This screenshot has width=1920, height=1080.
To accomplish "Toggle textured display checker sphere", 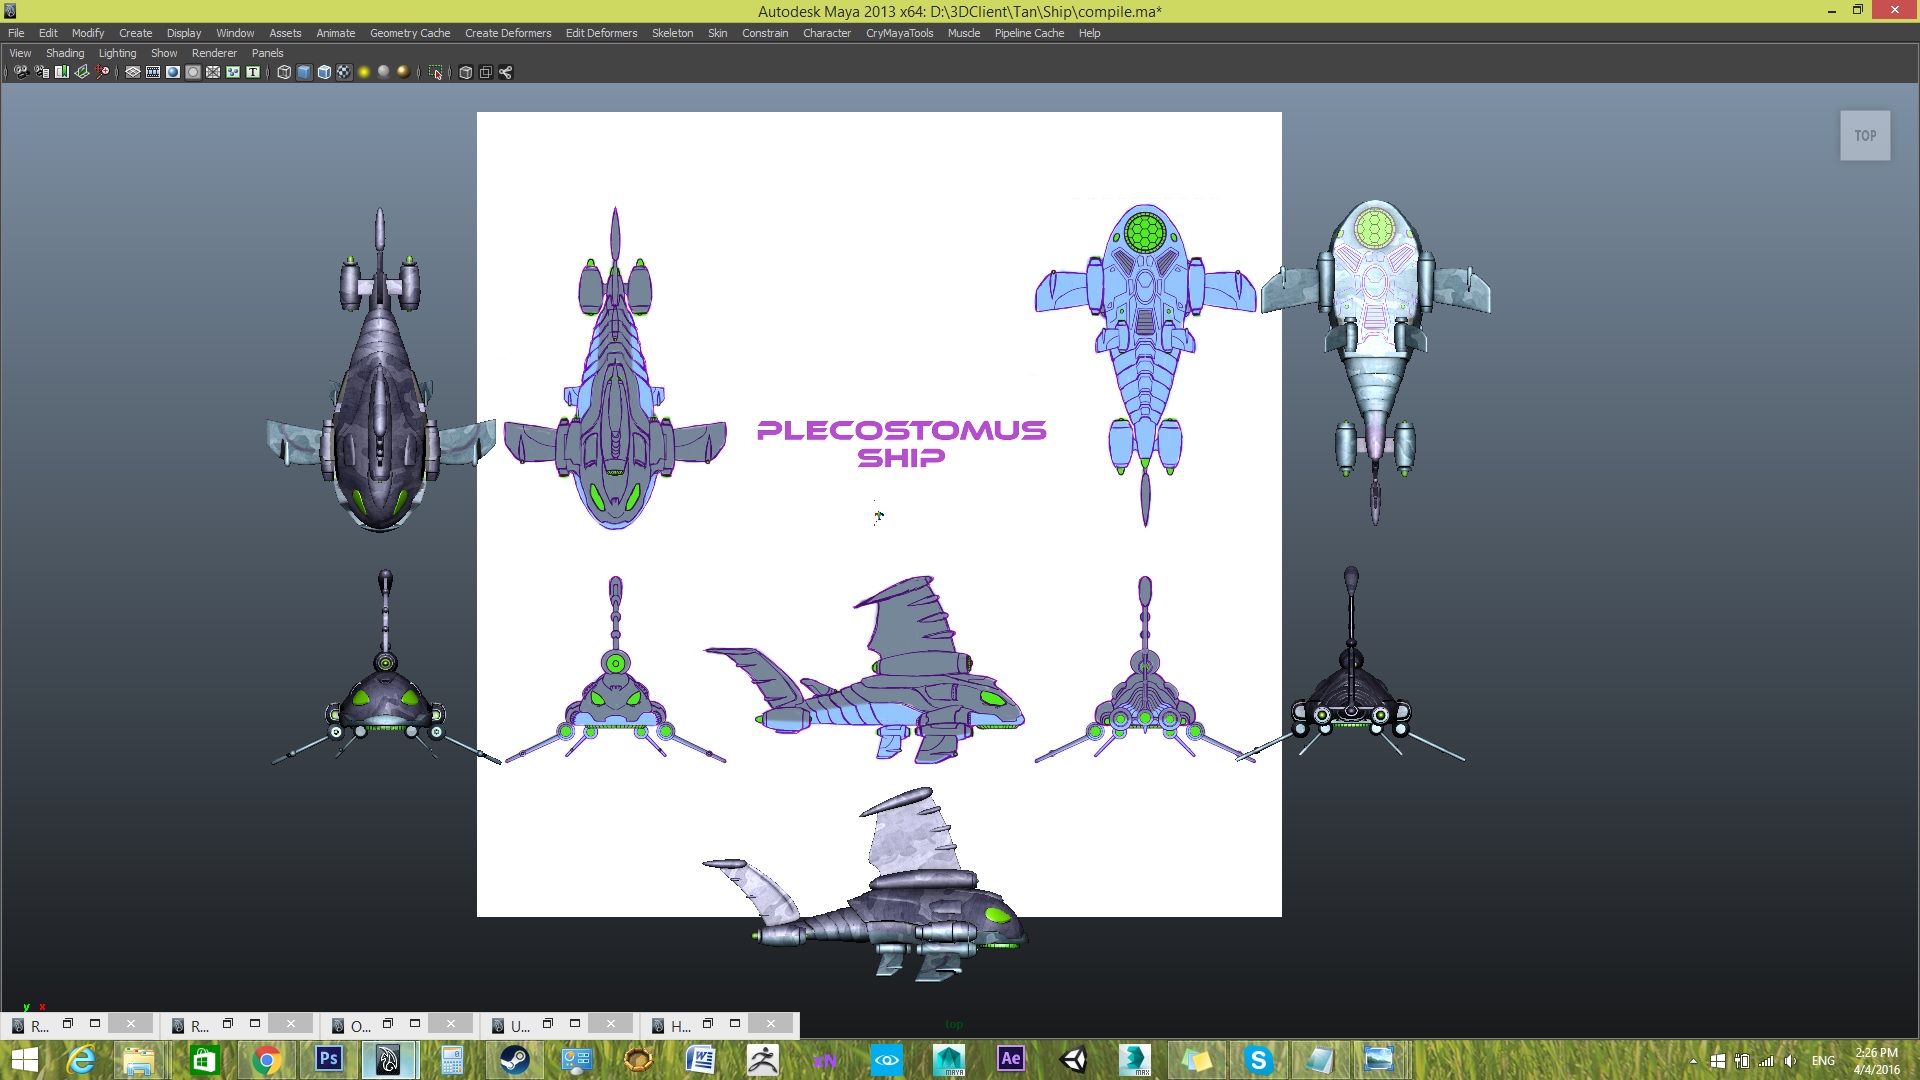I will coord(344,72).
